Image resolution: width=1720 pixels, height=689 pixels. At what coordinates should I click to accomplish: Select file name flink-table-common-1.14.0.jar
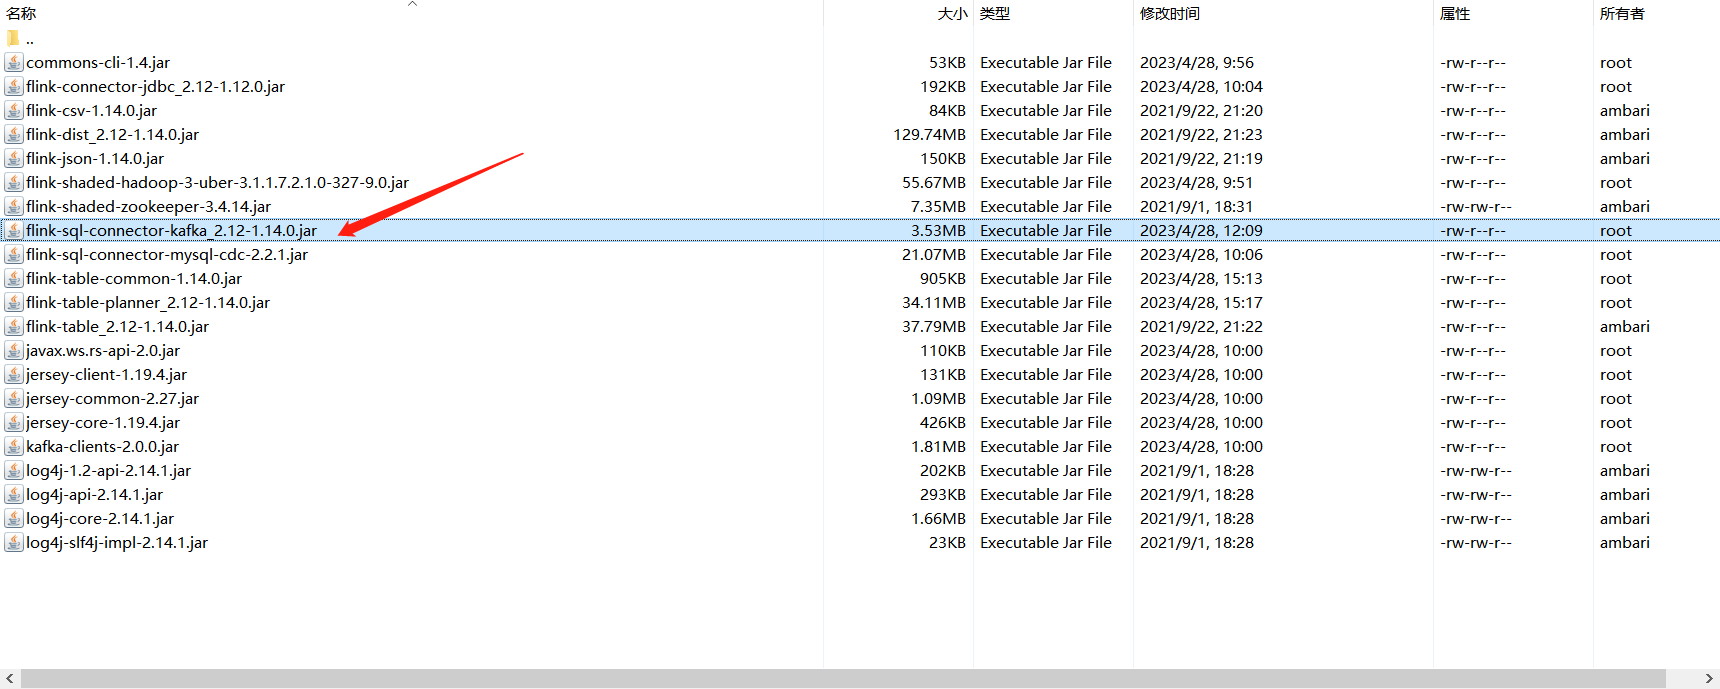coord(134,278)
